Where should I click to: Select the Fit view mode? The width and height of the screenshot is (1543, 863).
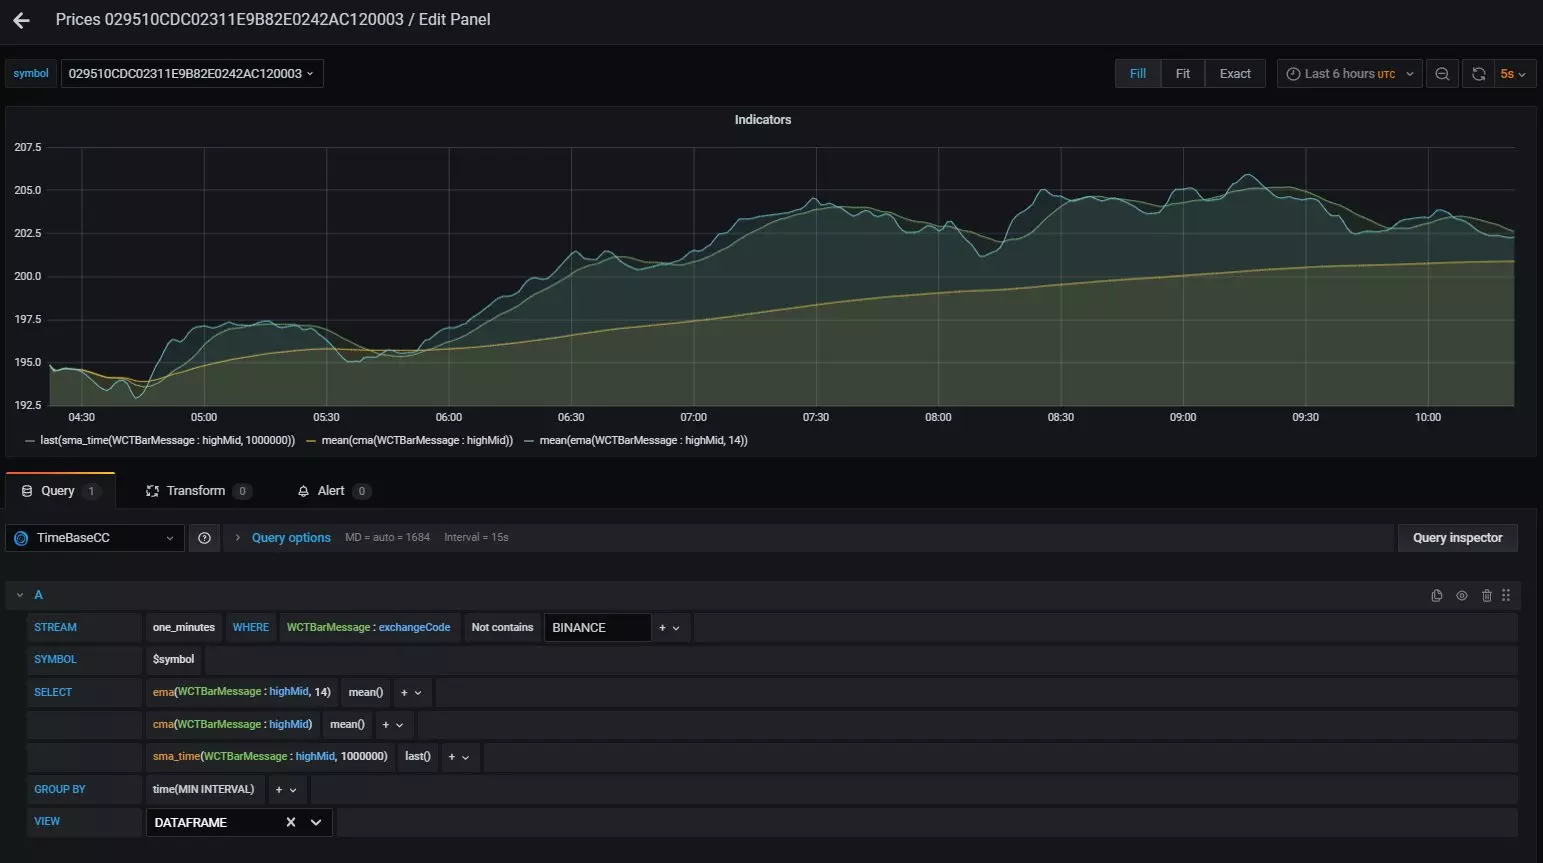coord(1183,74)
